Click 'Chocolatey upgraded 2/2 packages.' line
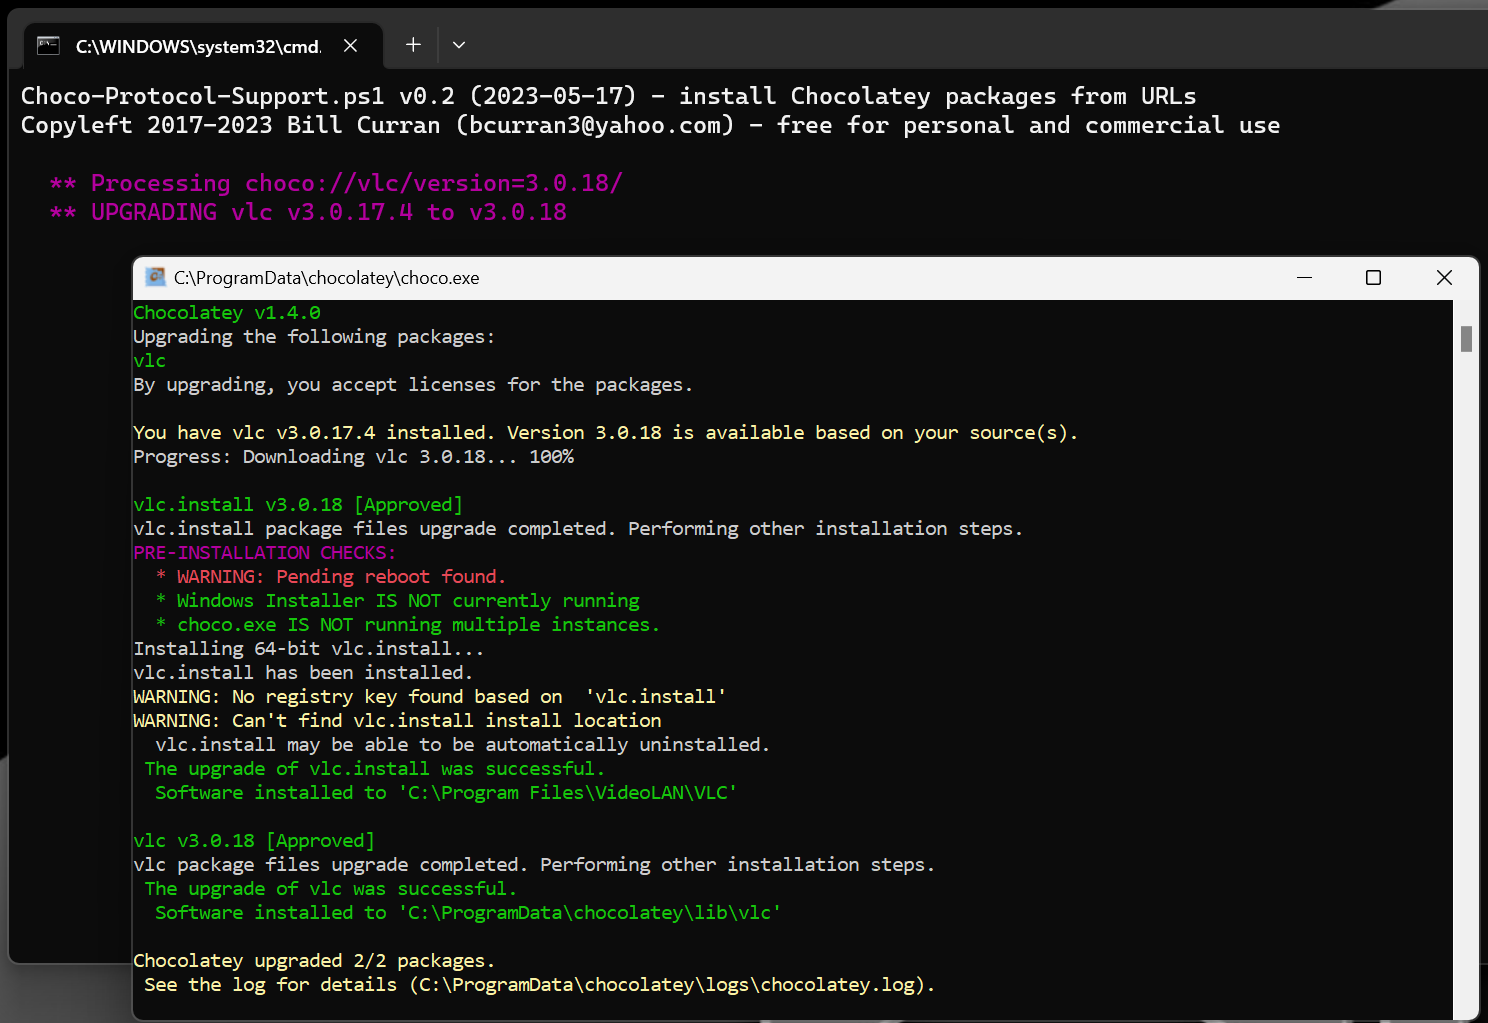 (x=314, y=961)
